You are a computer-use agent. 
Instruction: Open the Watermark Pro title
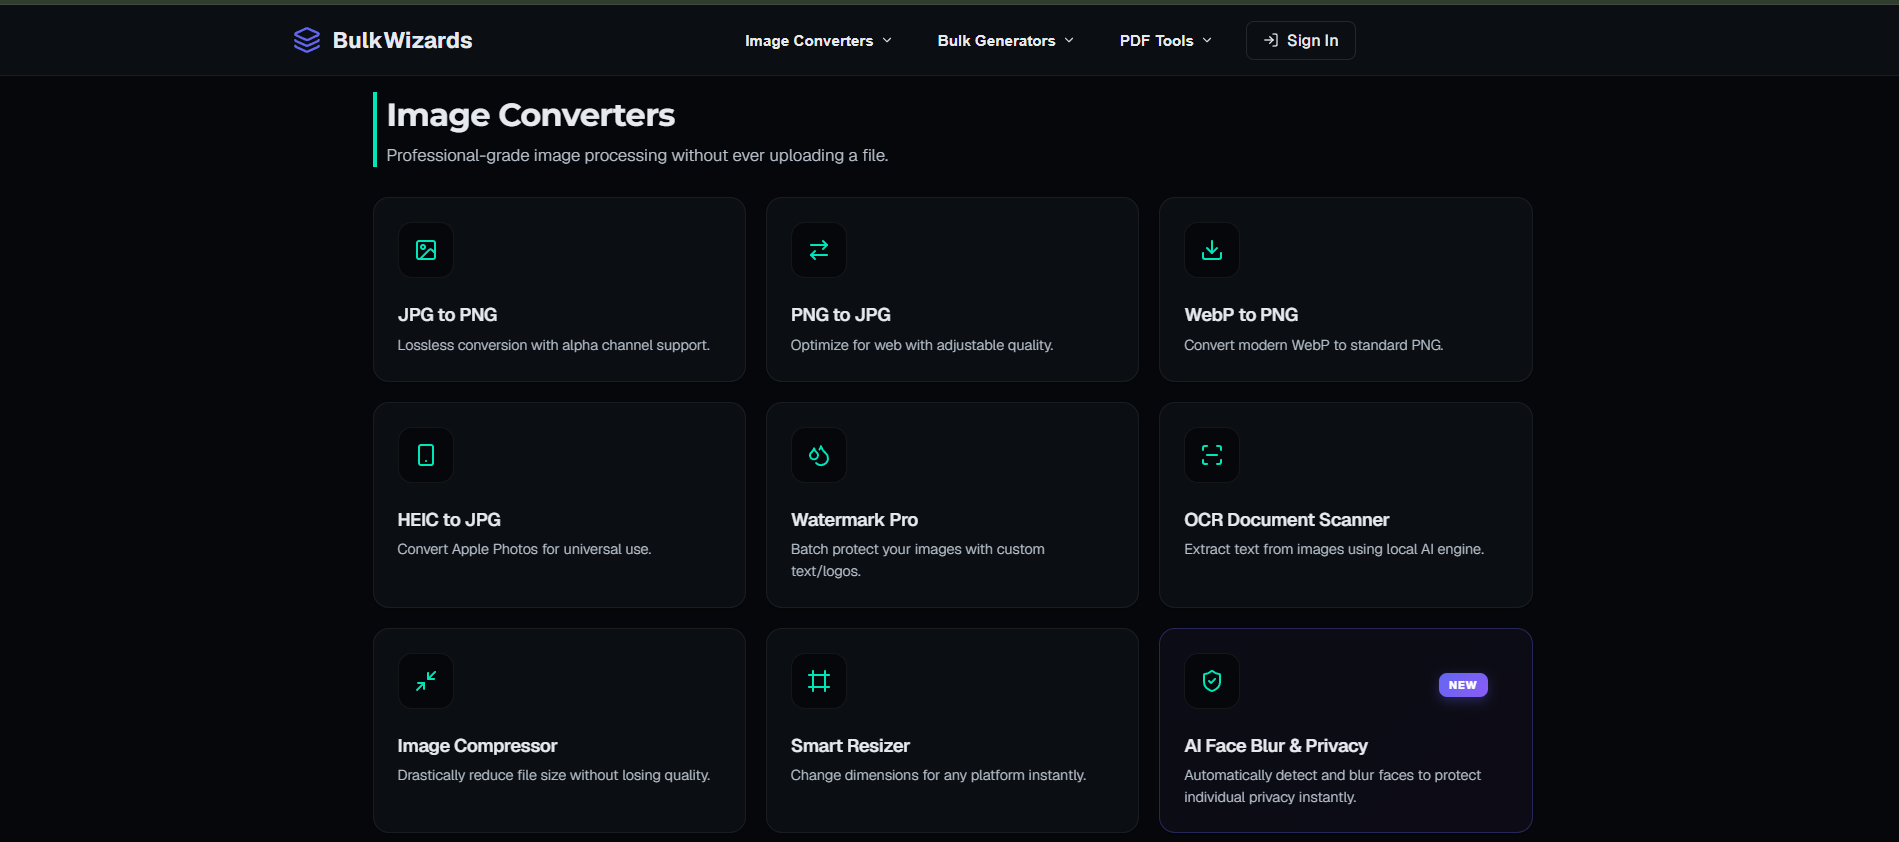[x=854, y=520]
